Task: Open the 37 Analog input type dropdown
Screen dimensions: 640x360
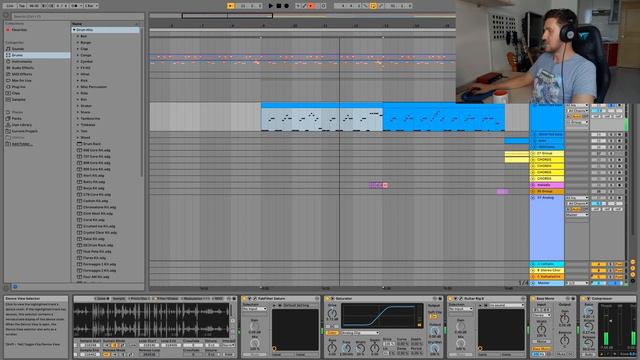Action: coord(577,198)
